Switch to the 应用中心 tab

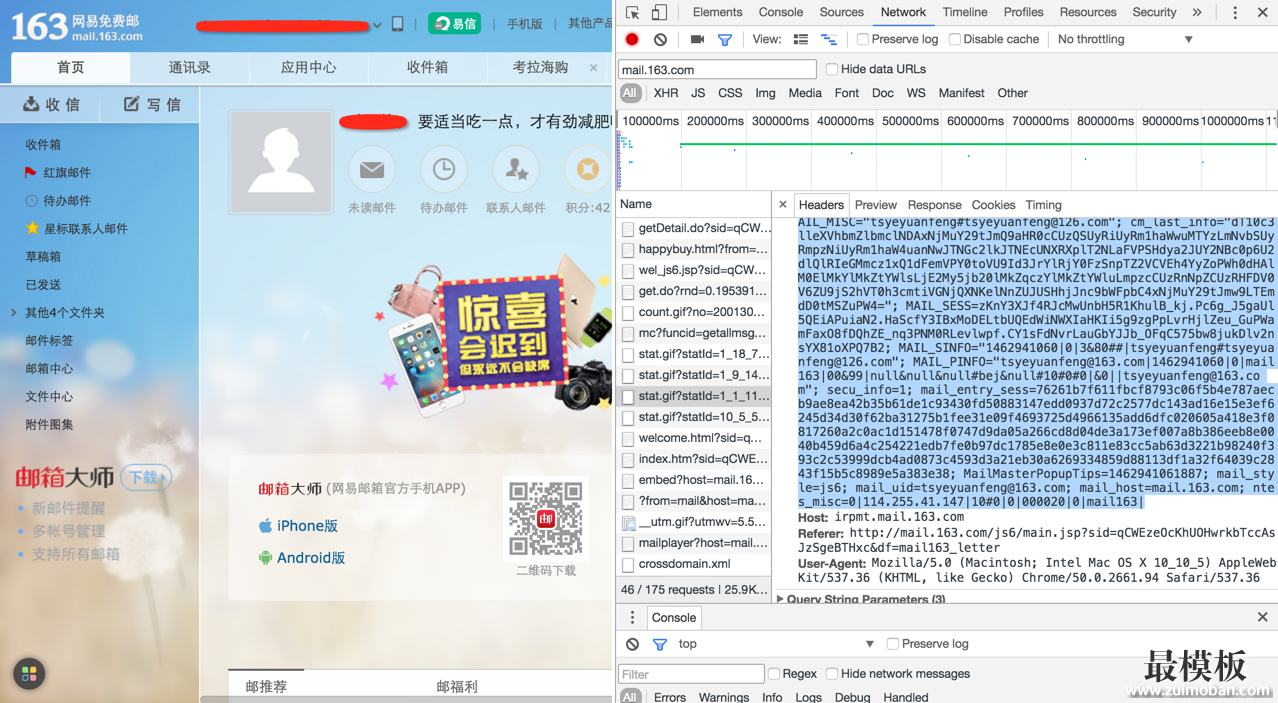pos(308,68)
